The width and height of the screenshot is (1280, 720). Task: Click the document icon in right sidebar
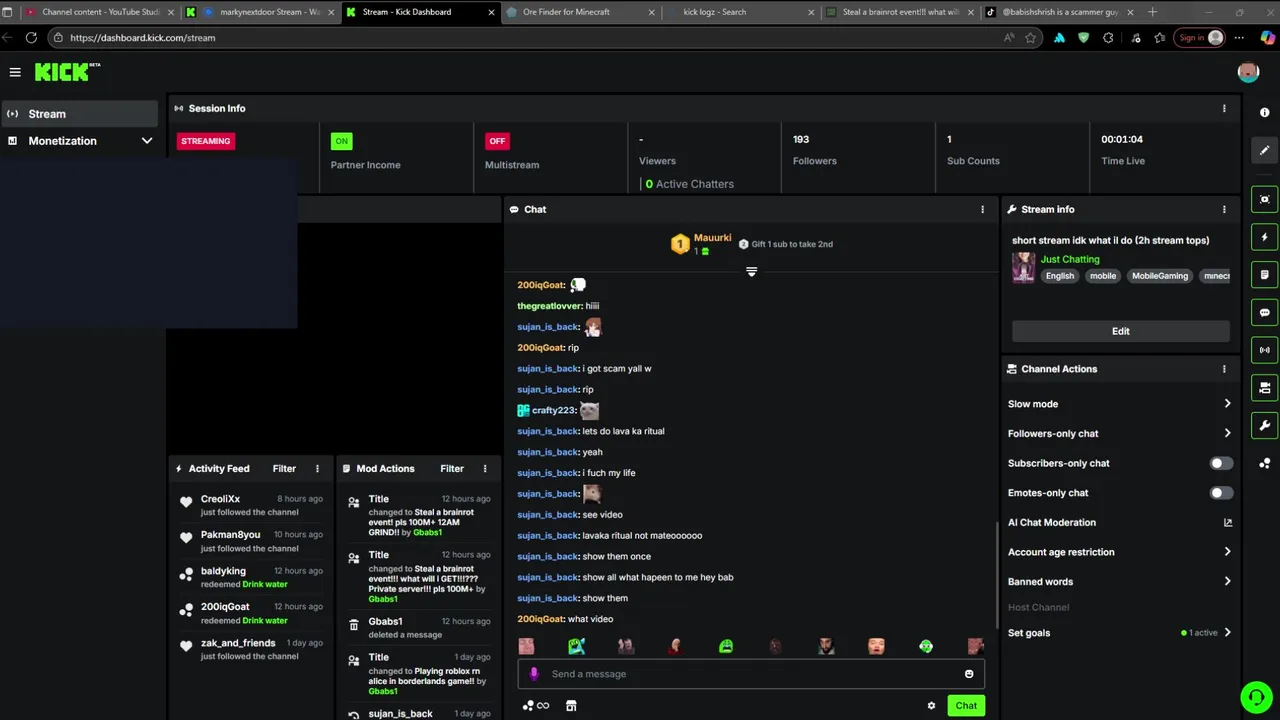1265,275
